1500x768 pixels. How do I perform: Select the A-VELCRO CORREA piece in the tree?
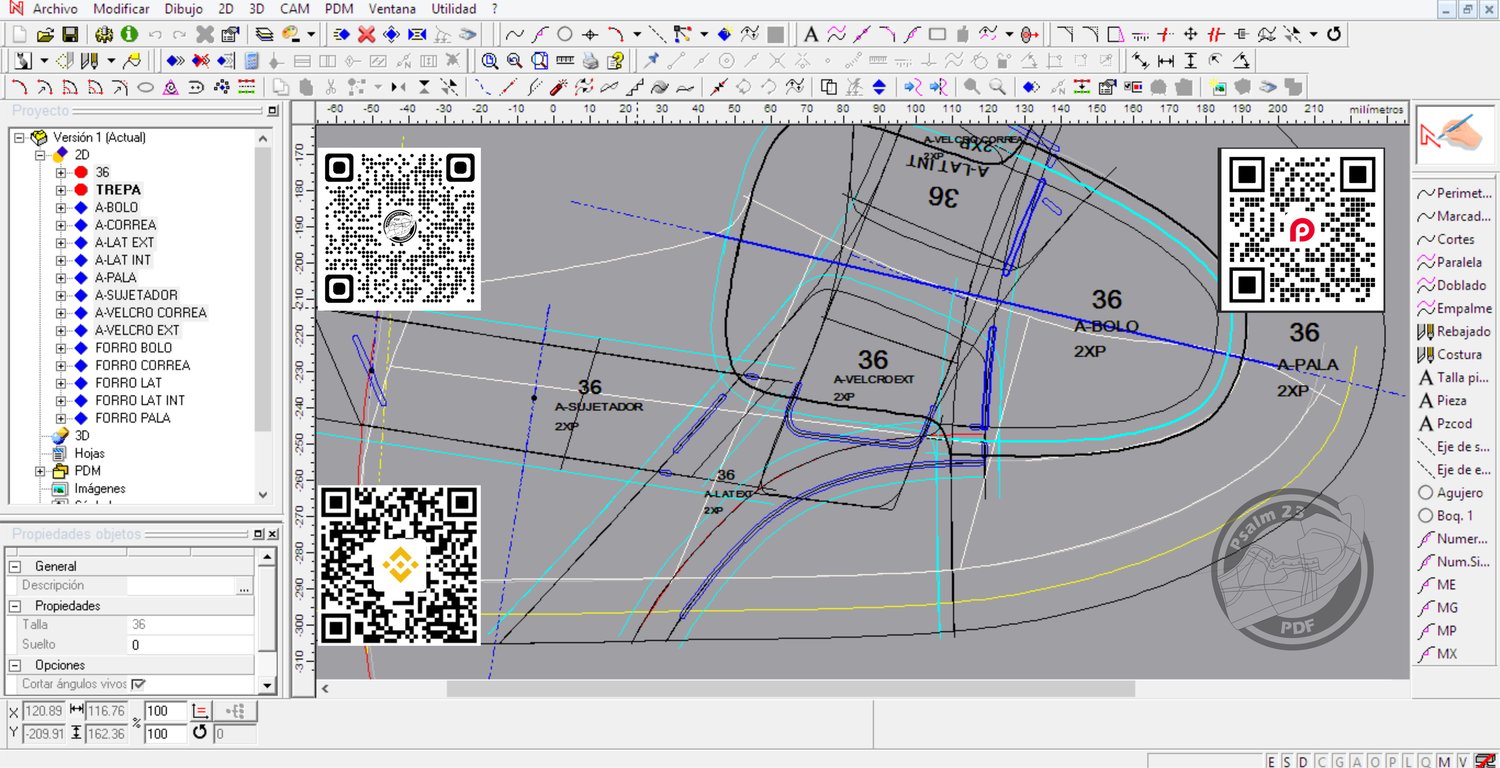(x=151, y=313)
